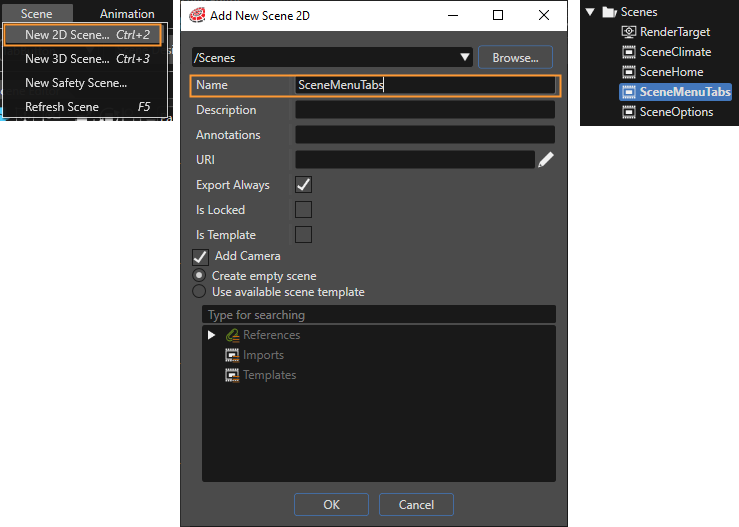Expand the References tree node
Image resolution: width=739 pixels, height=527 pixels.
pos(212,335)
